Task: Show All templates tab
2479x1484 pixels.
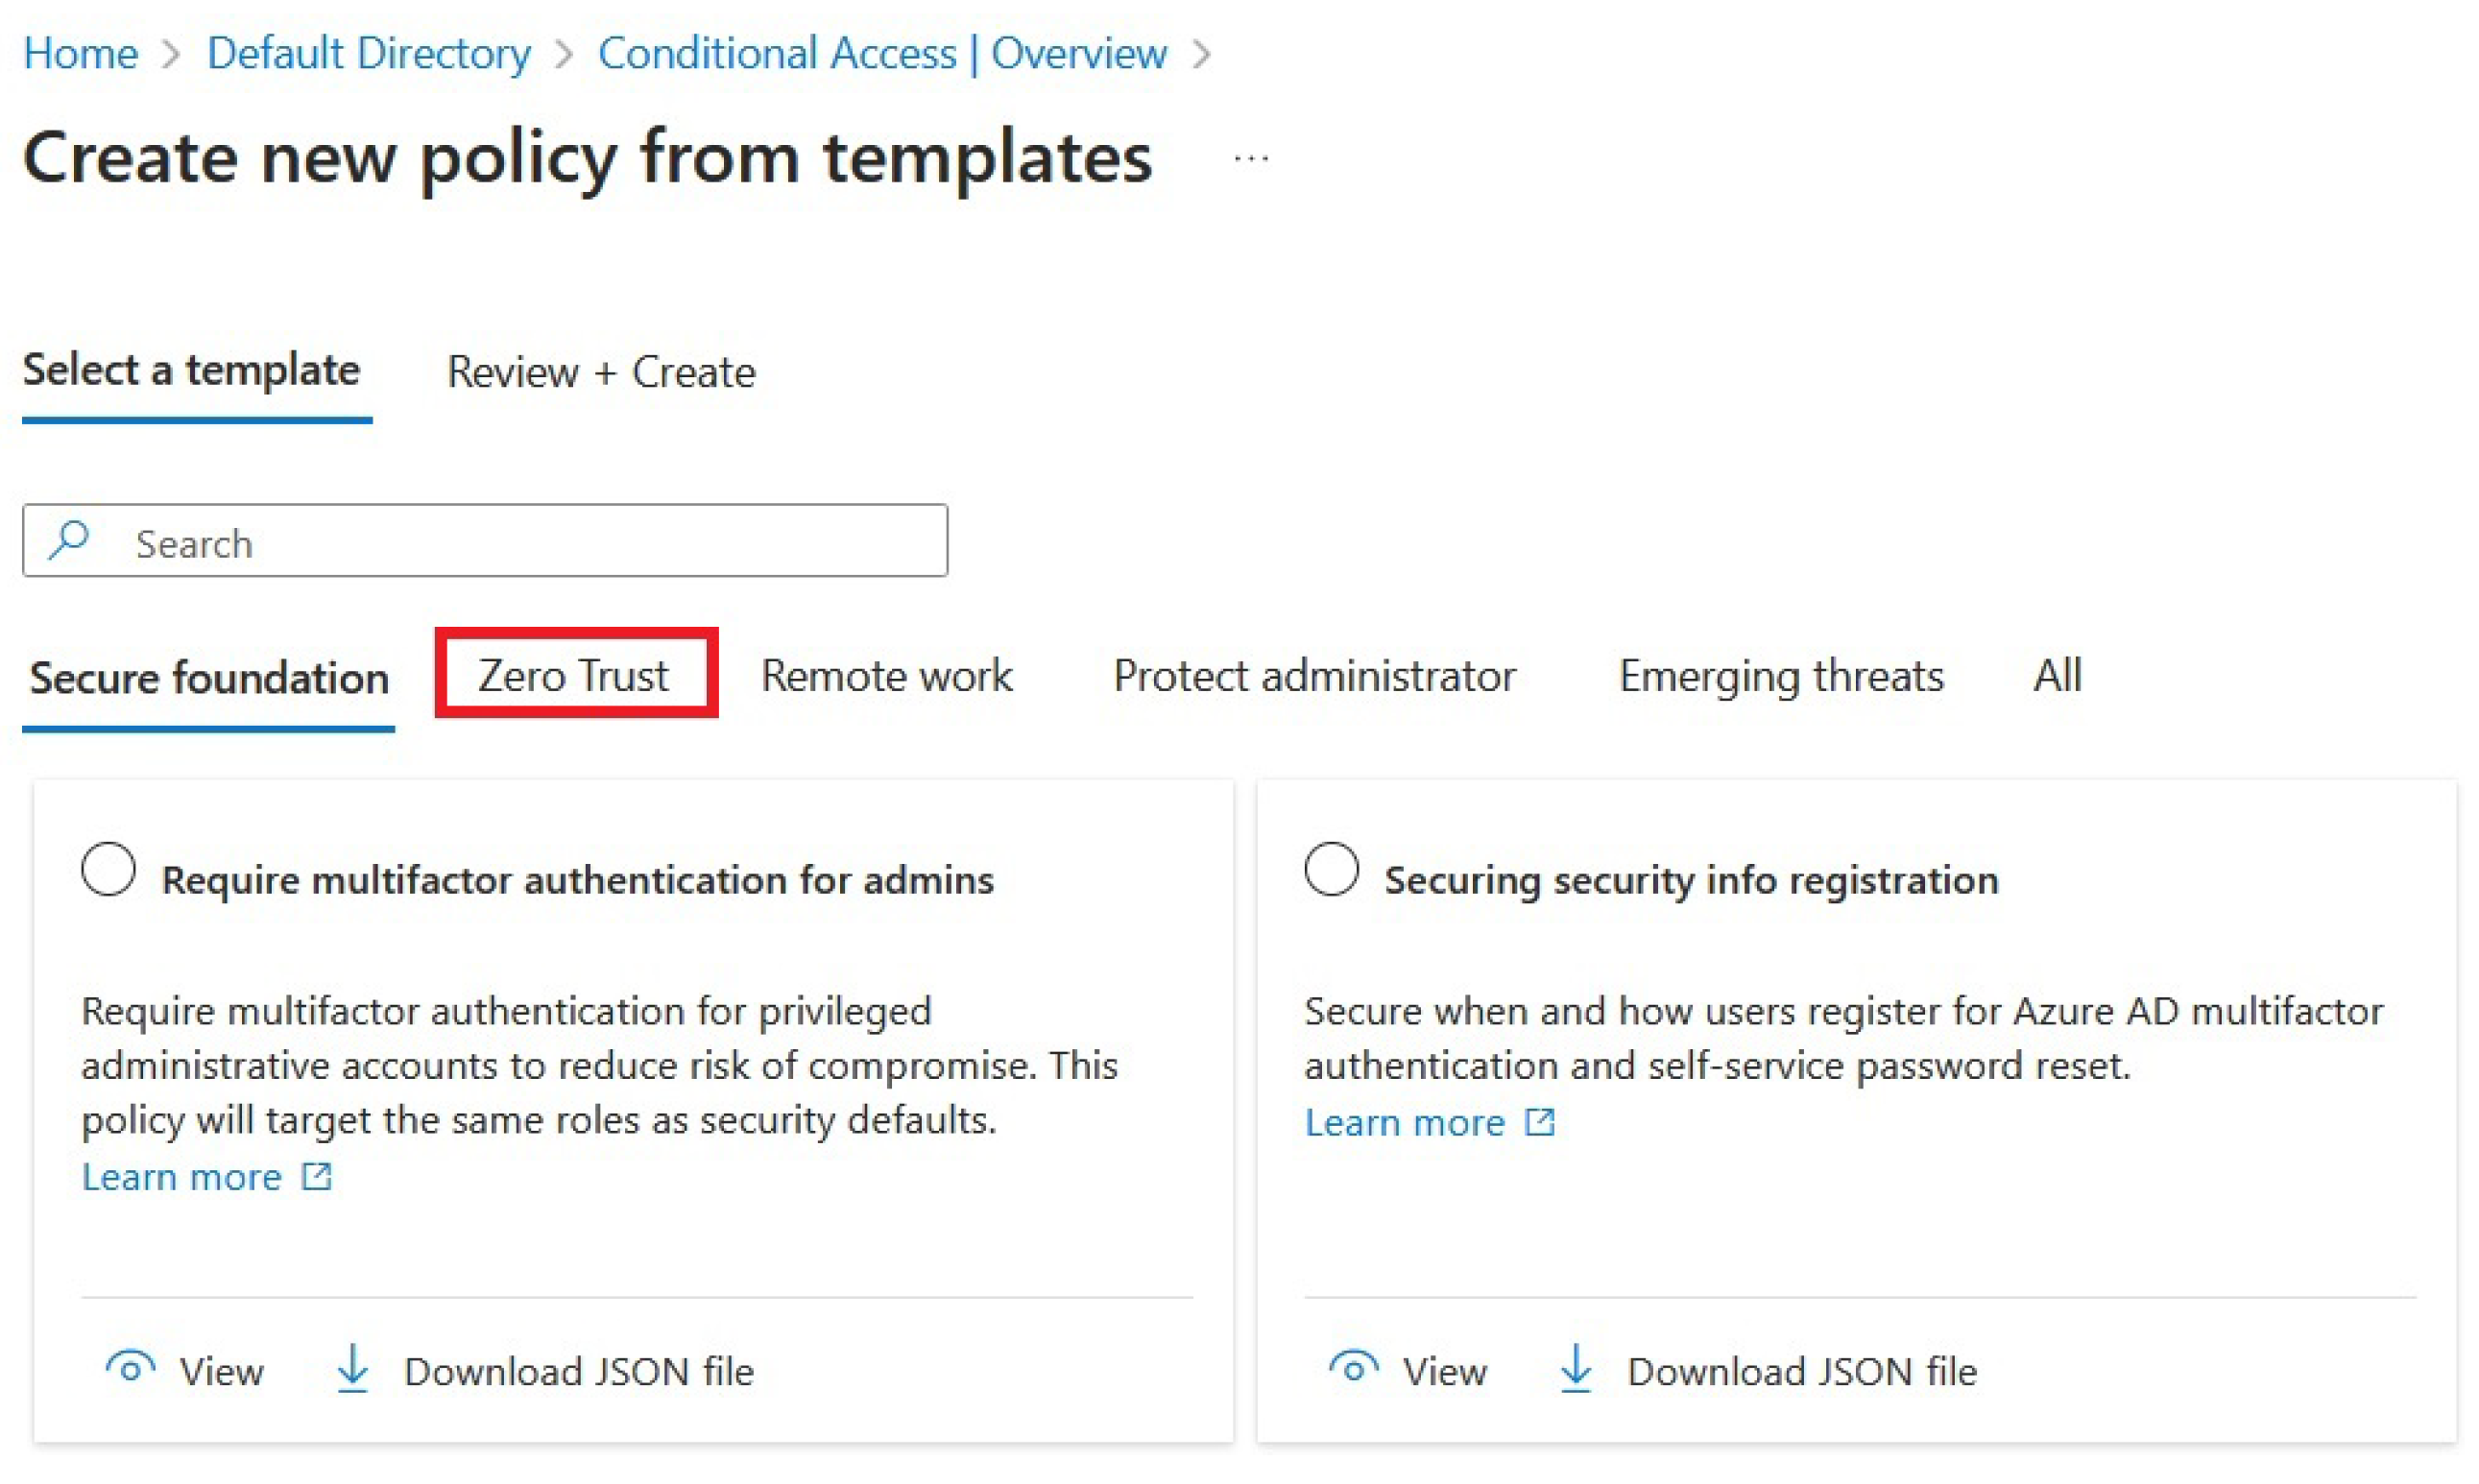Action: (x=2057, y=675)
